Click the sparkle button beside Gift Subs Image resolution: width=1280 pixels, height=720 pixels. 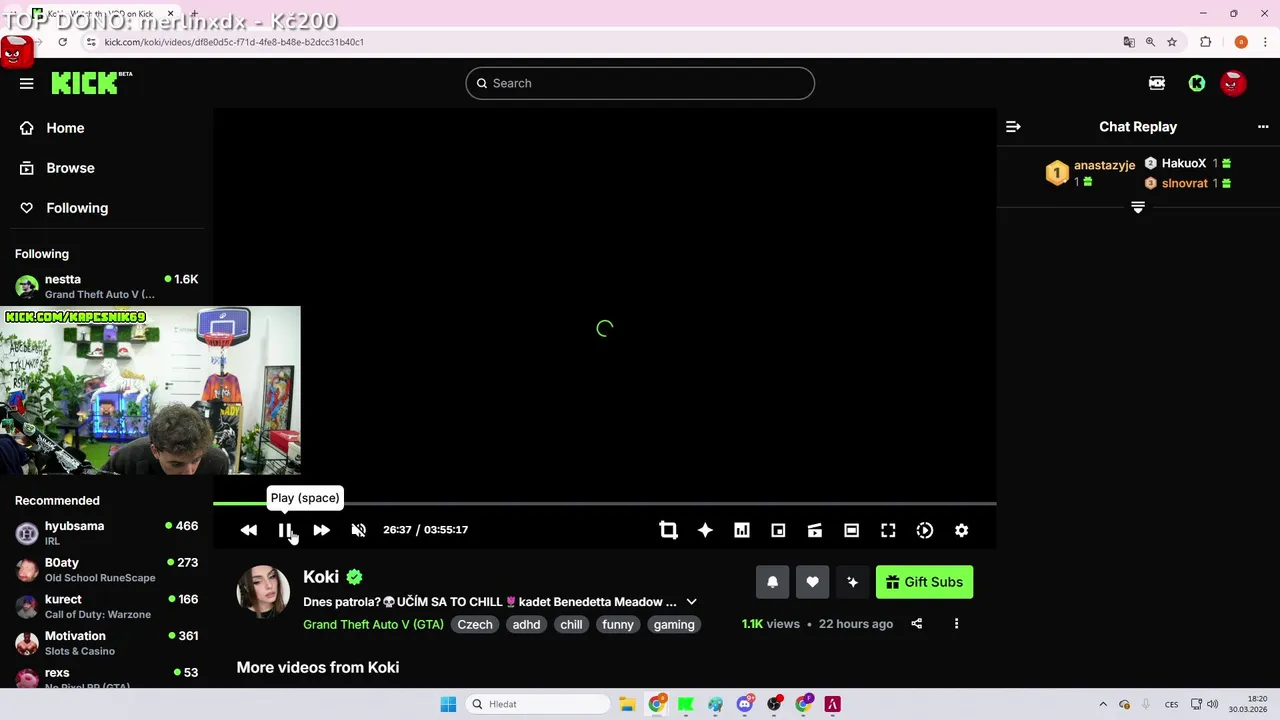tap(852, 582)
